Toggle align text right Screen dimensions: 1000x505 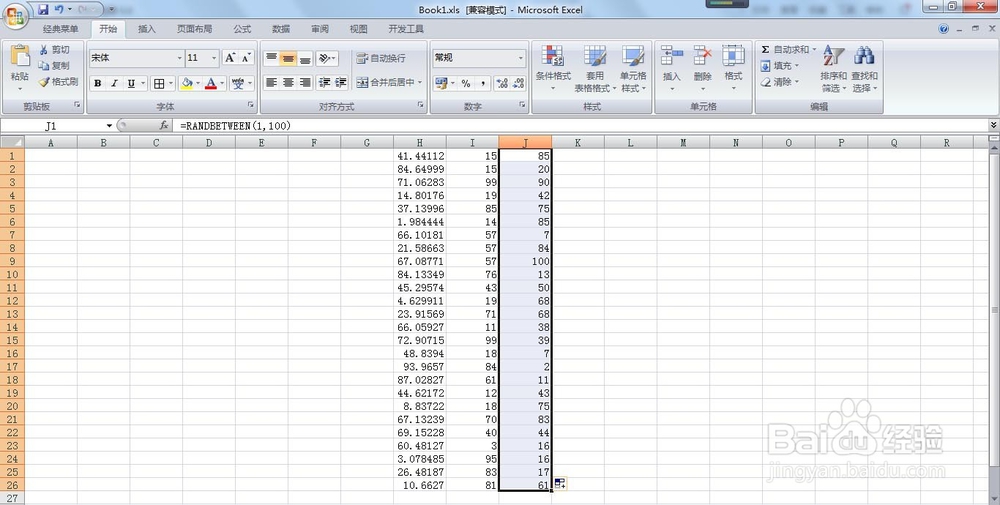click(305, 82)
